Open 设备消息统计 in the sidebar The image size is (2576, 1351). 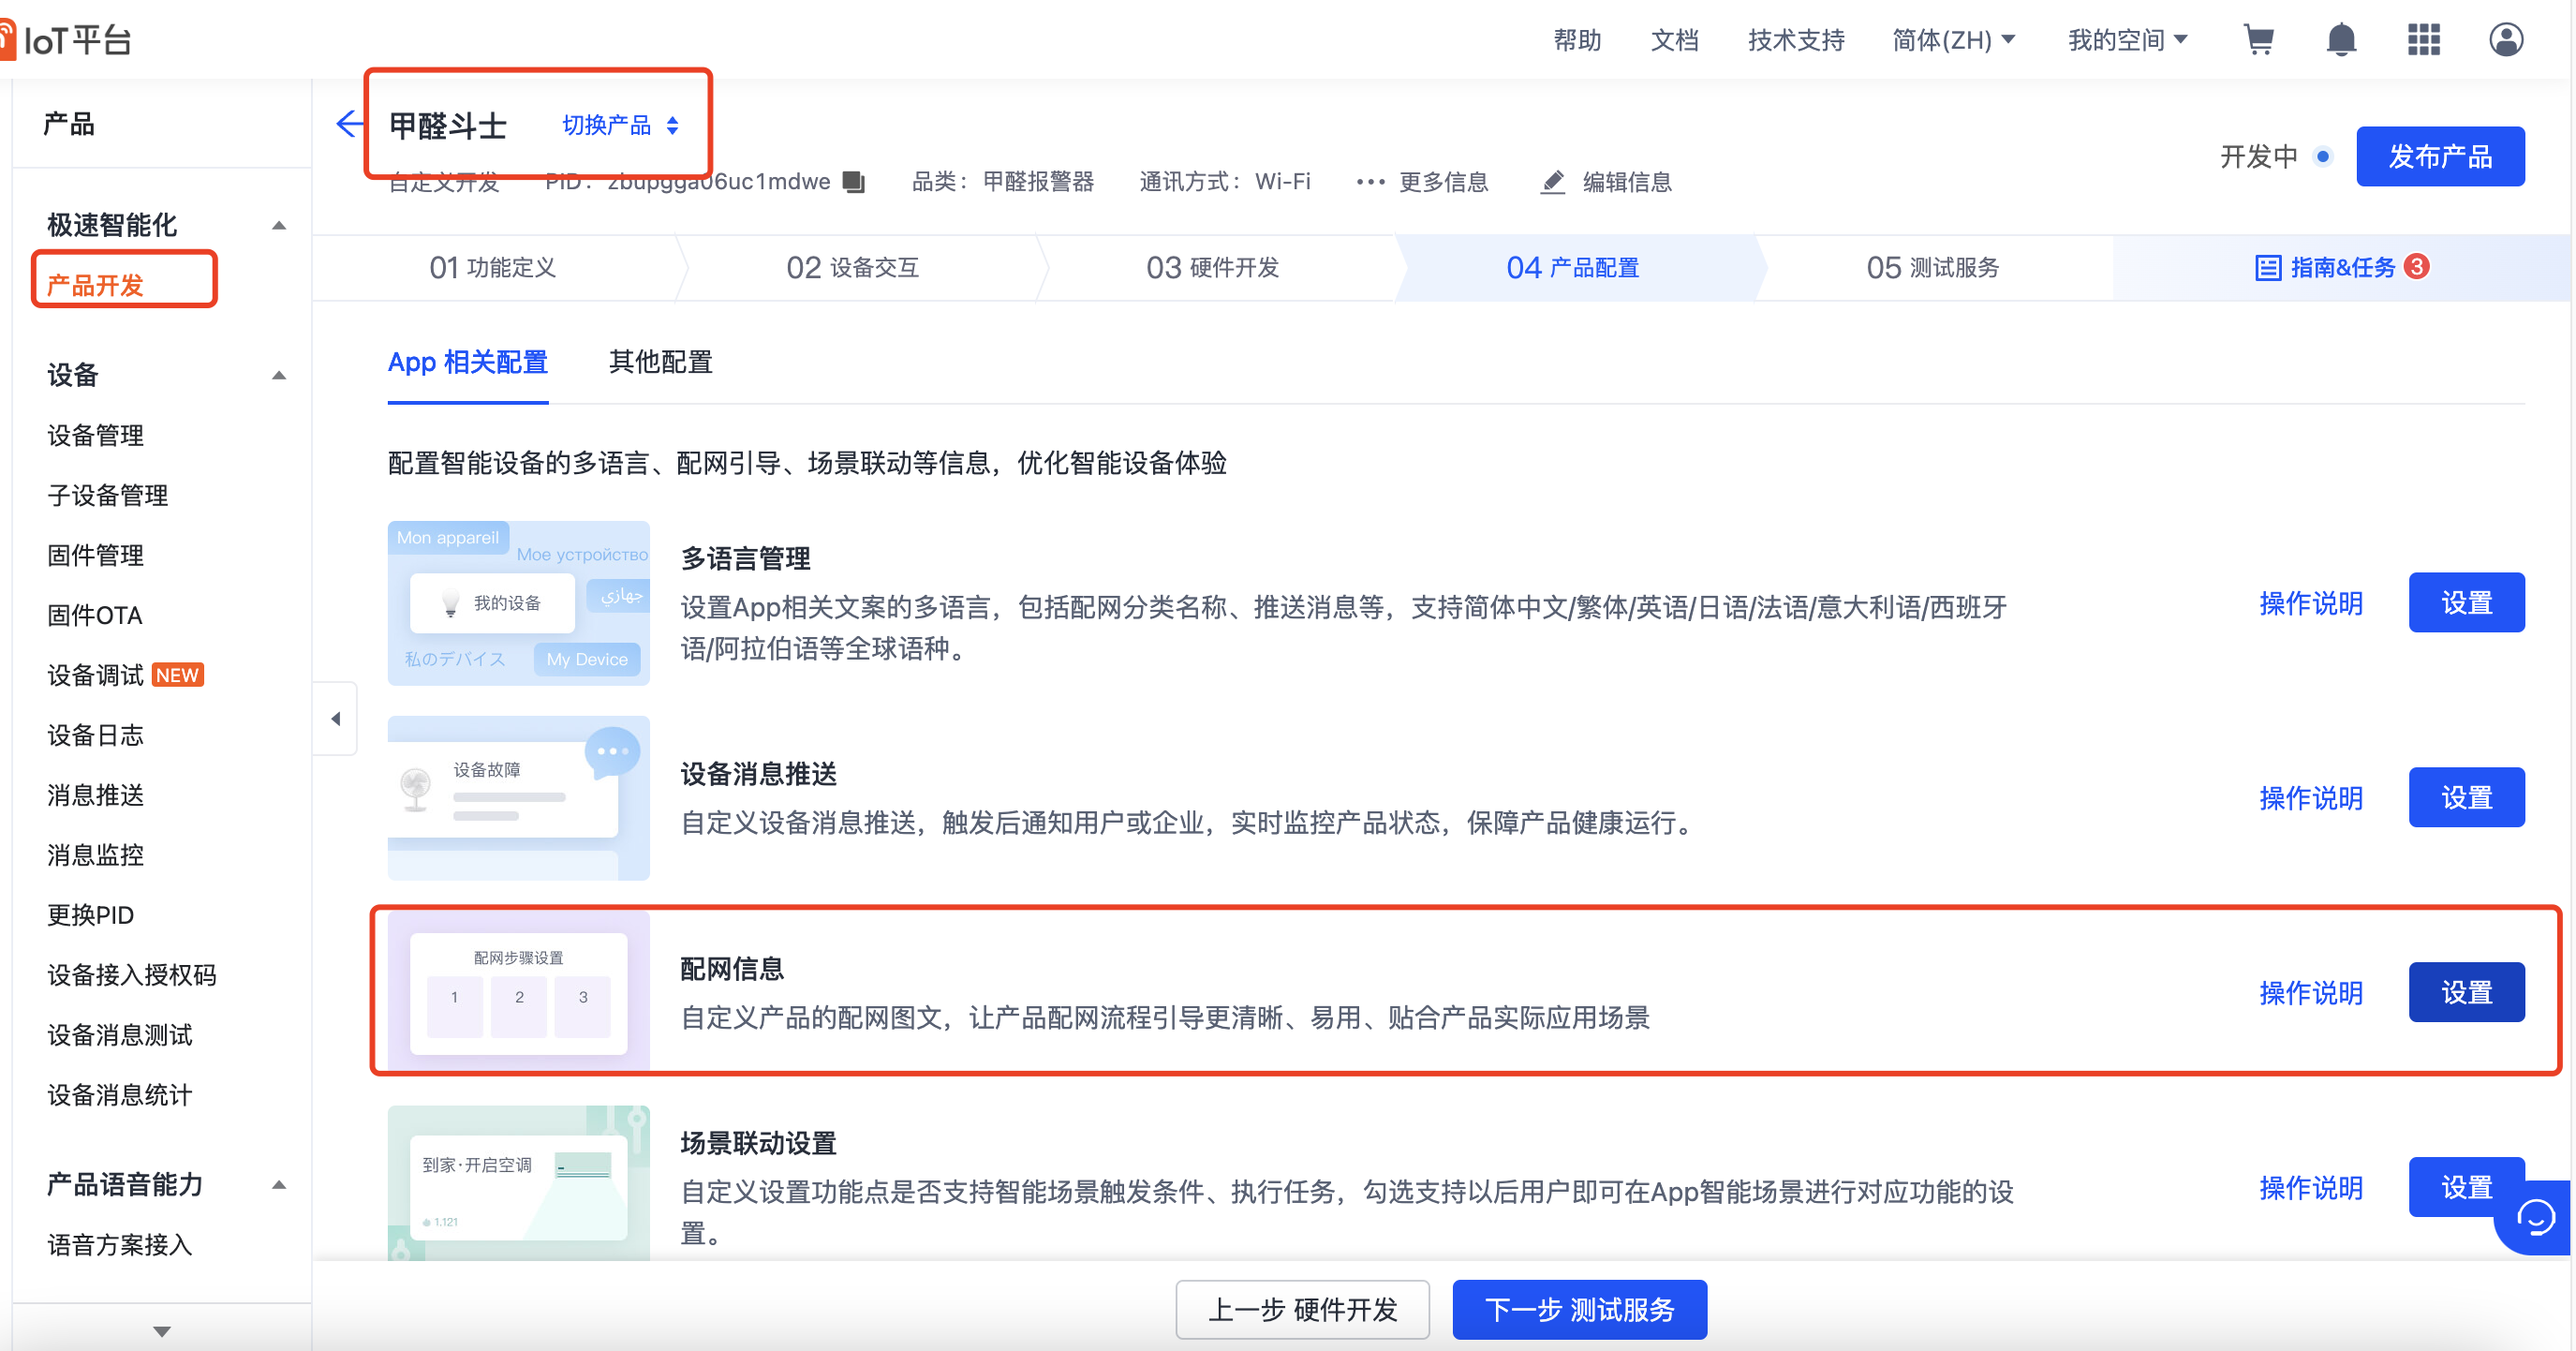click(x=119, y=1096)
